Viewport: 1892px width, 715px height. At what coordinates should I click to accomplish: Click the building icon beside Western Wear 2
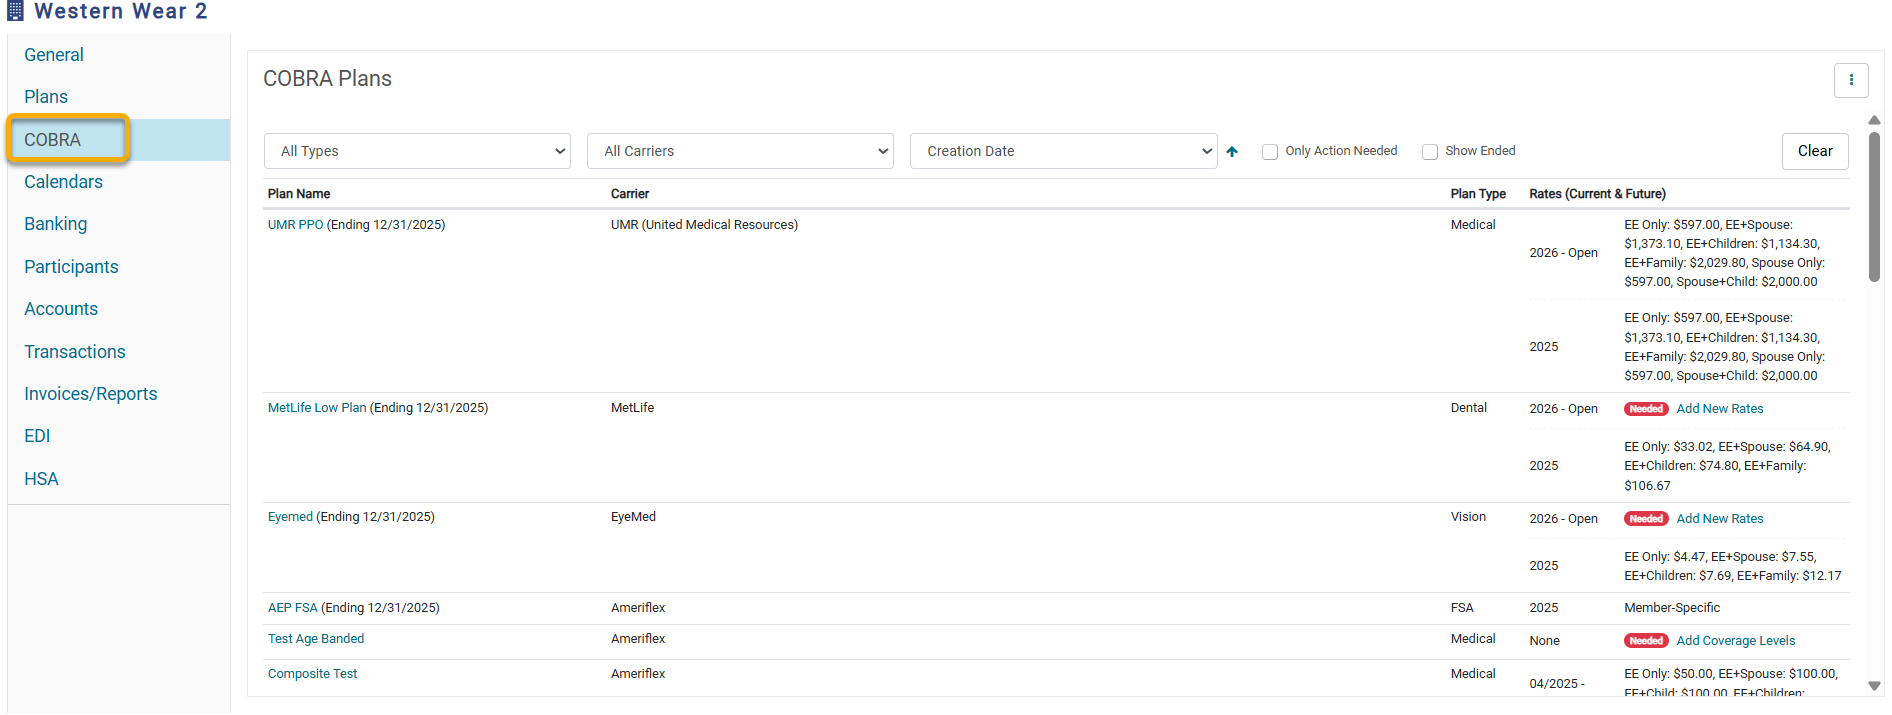tap(15, 11)
